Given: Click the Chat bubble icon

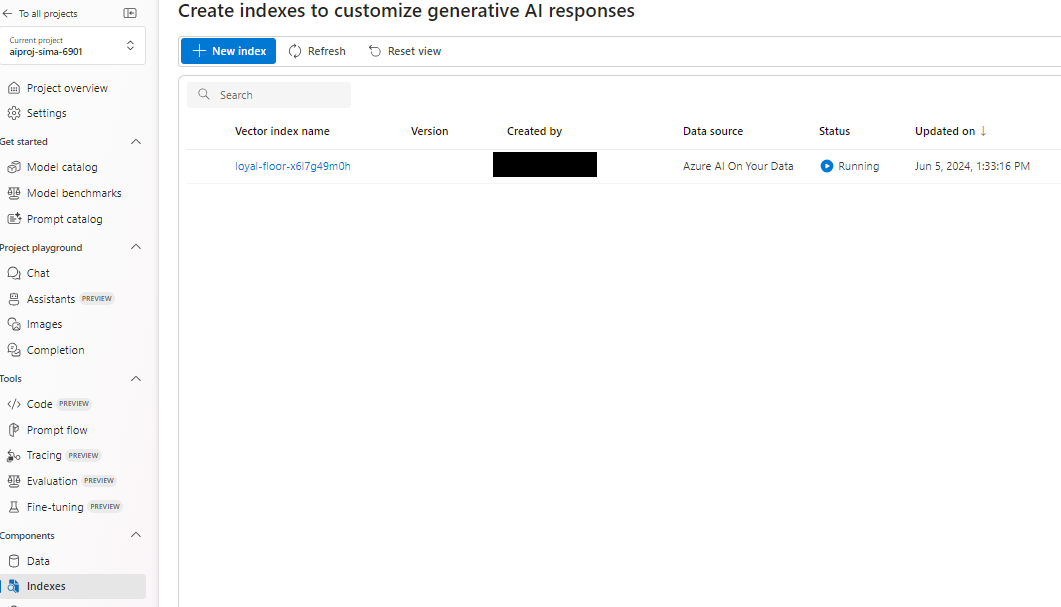Looking at the screenshot, I should coord(14,273).
